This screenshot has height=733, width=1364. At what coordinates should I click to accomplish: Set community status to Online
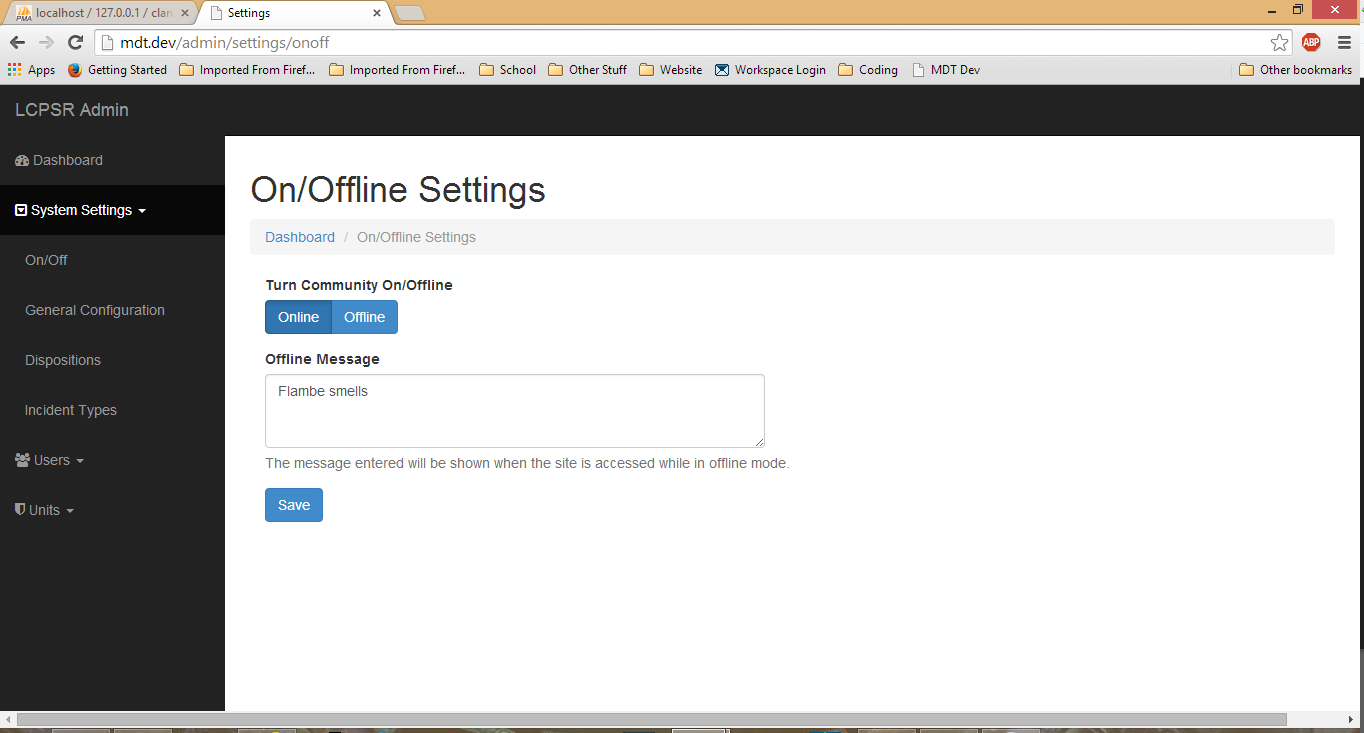298,317
